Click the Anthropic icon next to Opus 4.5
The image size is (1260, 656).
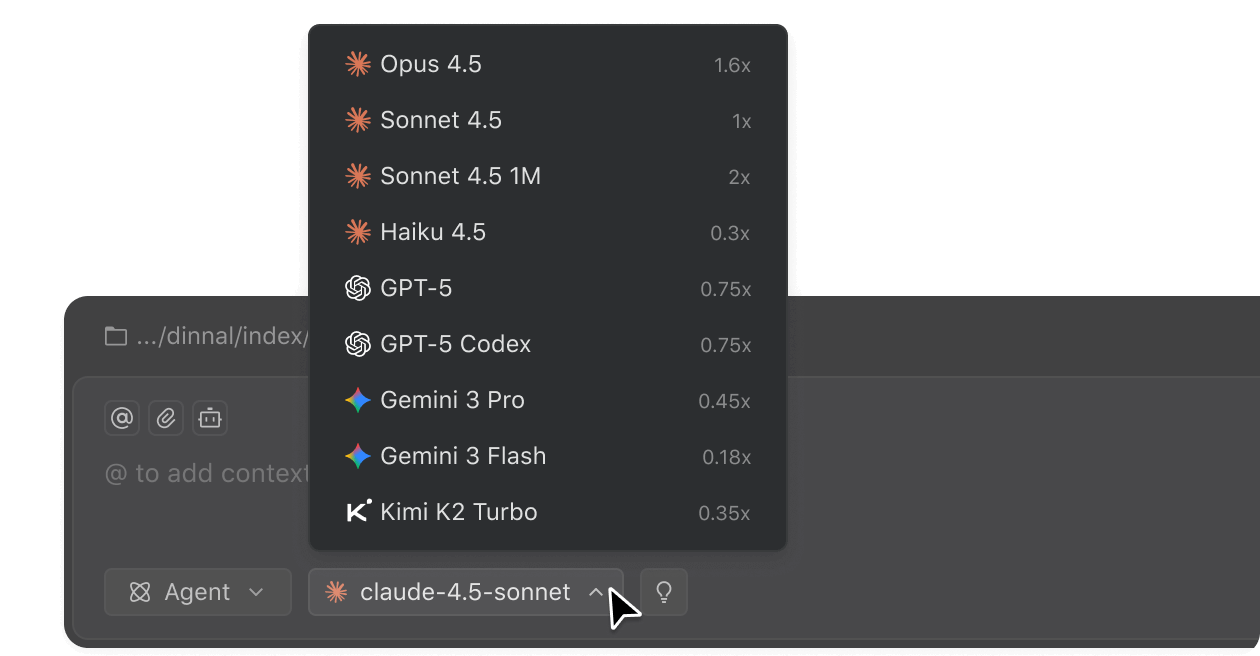pyautogui.click(x=357, y=64)
